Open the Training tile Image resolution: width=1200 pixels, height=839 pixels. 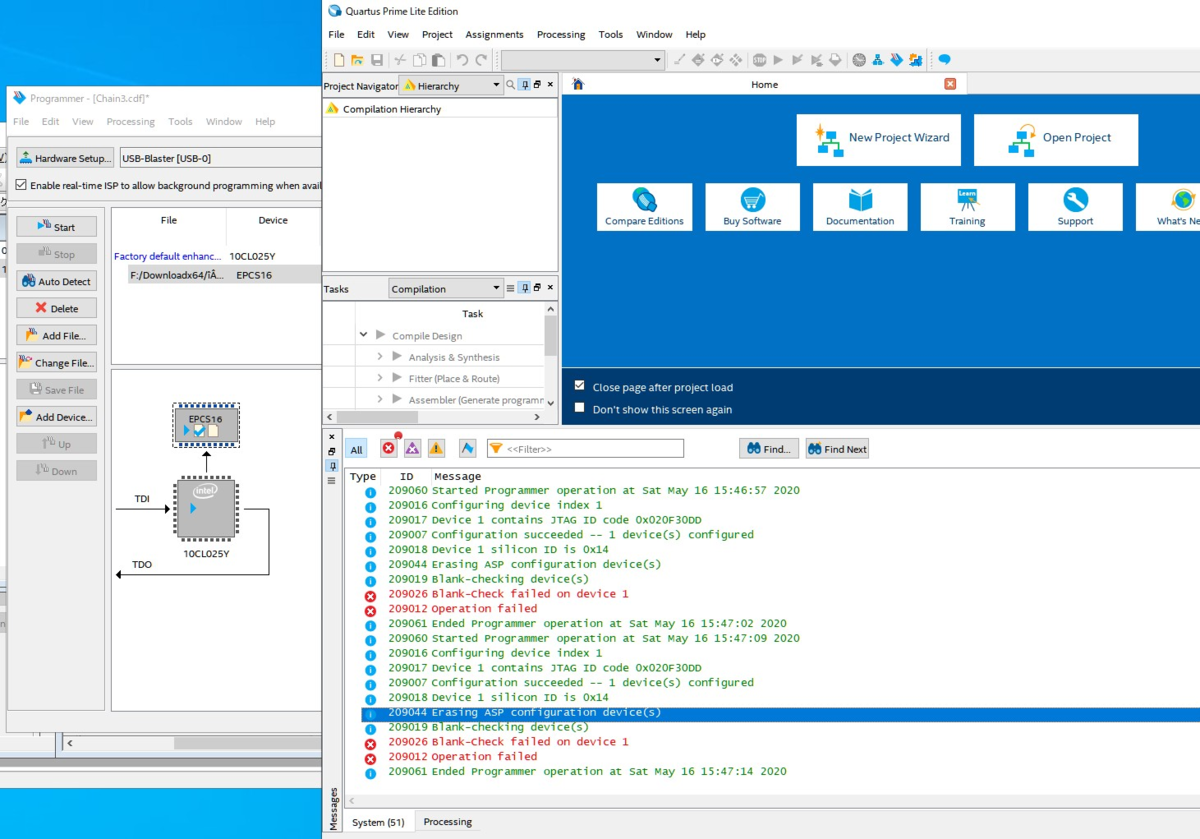pyautogui.click(x=967, y=207)
